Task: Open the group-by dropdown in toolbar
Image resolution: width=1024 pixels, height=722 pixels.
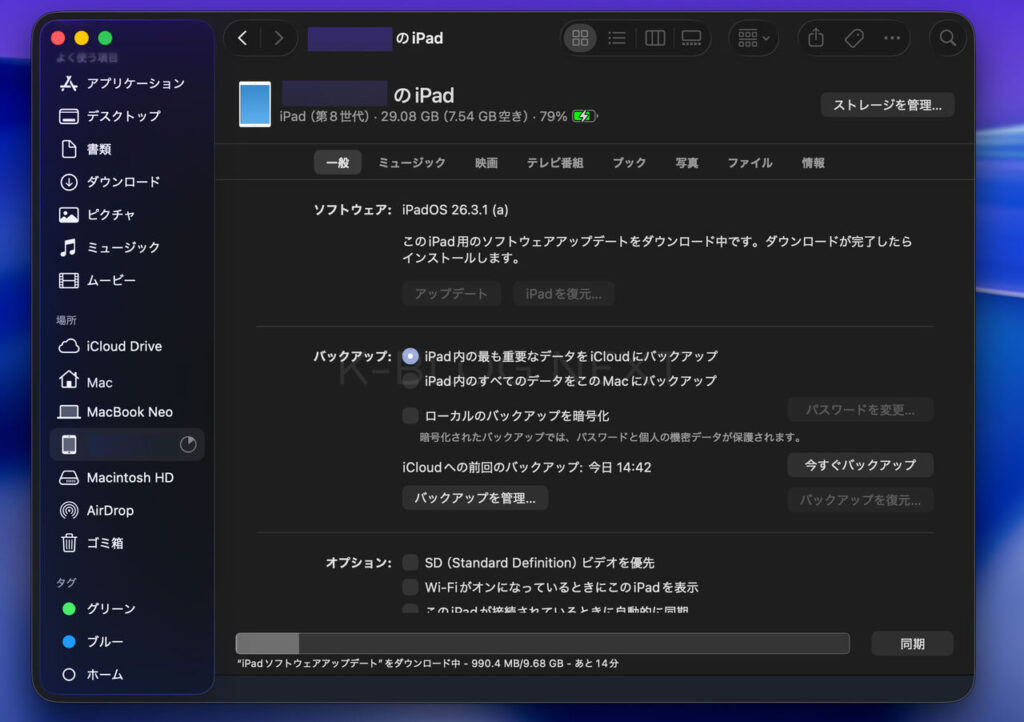Action: (x=754, y=38)
